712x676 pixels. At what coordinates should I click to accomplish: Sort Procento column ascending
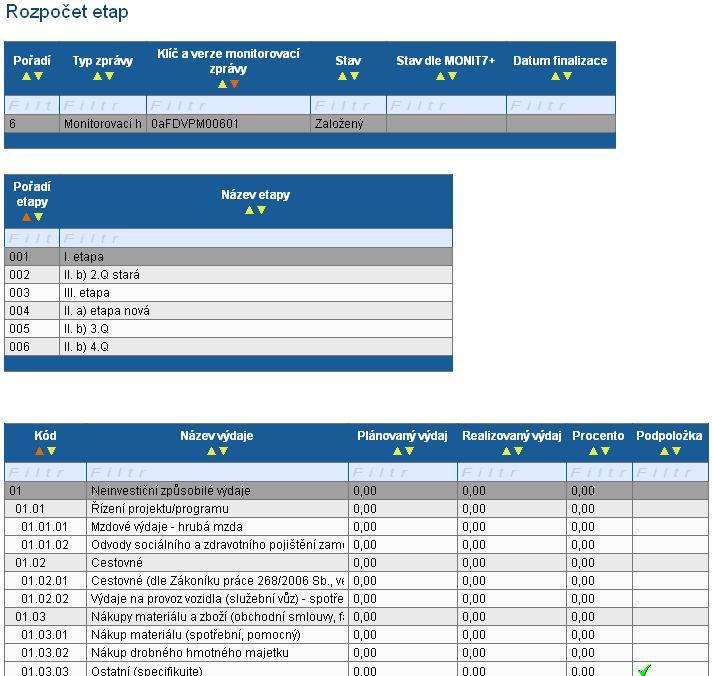[x=593, y=451]
